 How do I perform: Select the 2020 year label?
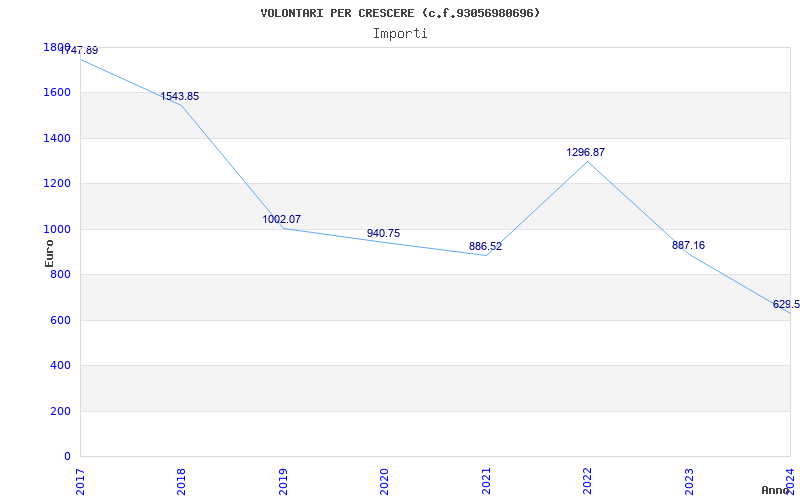384,482
